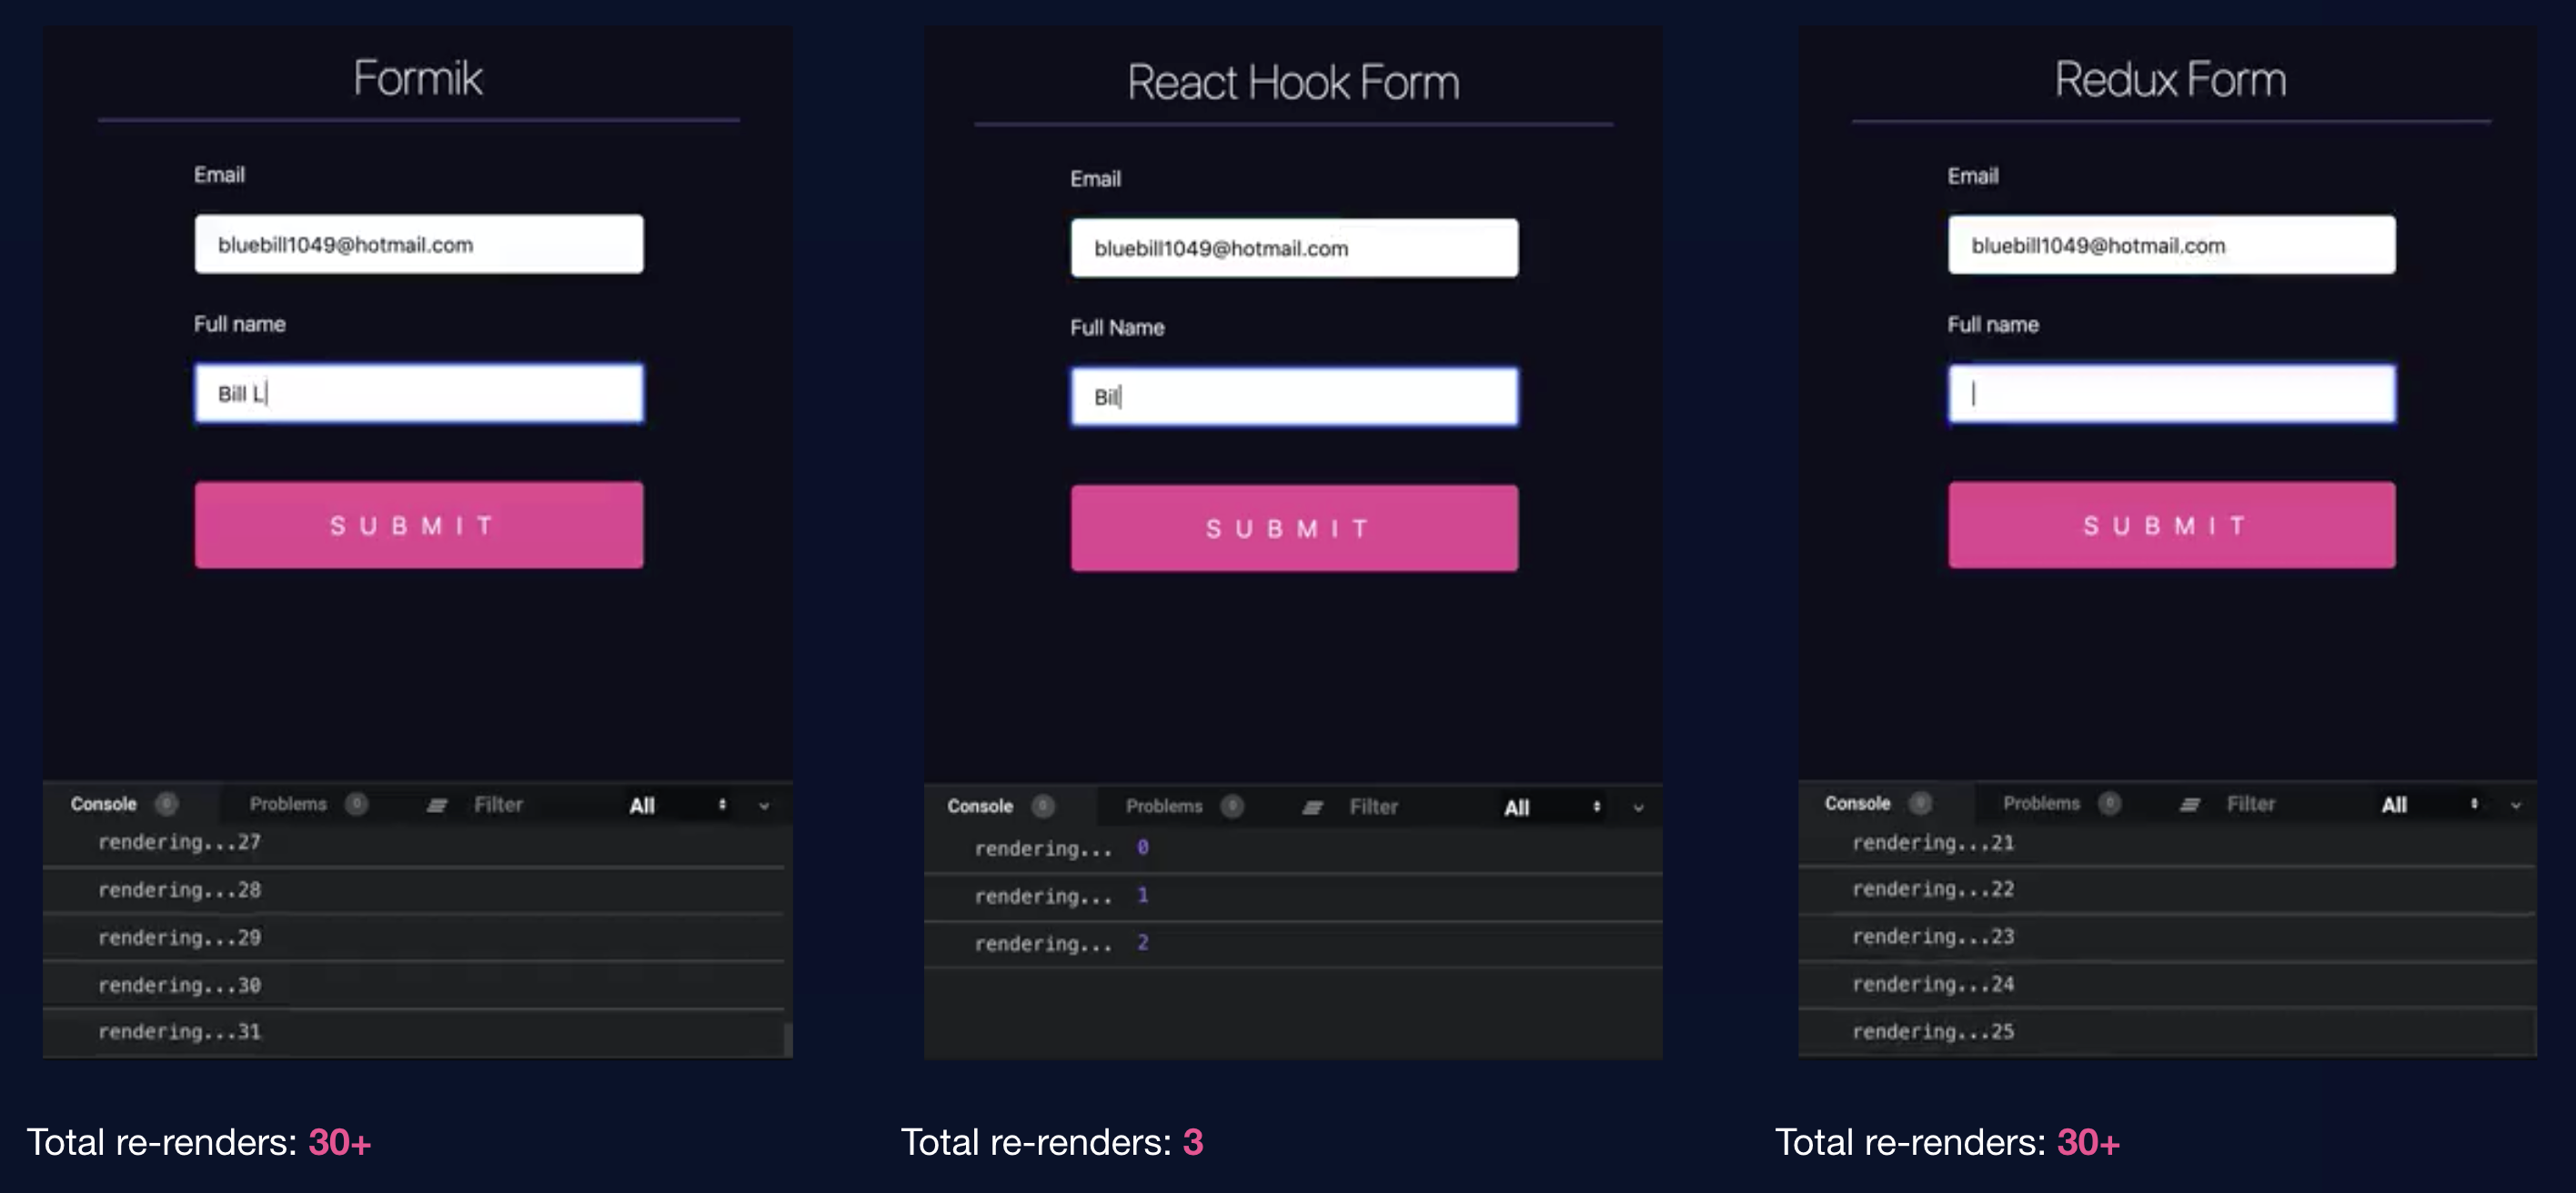Click the Filter box in Redux Form console
This screenshot has width=2576, height=1193.
pyautogui.click(x=2250, y=804)
